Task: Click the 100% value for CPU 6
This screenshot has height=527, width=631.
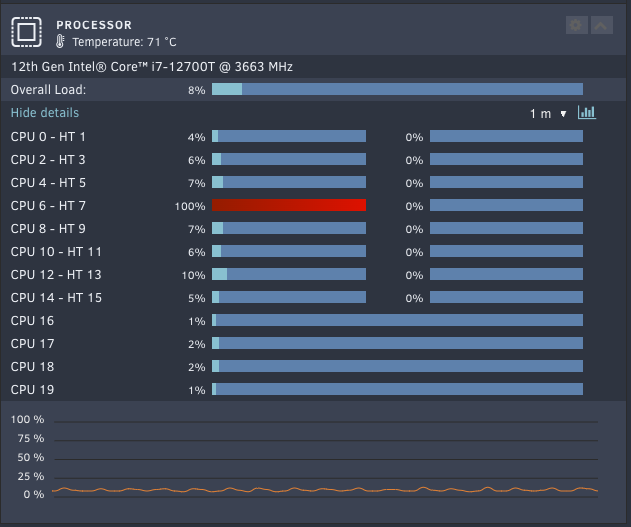Action: coord(190,206)
